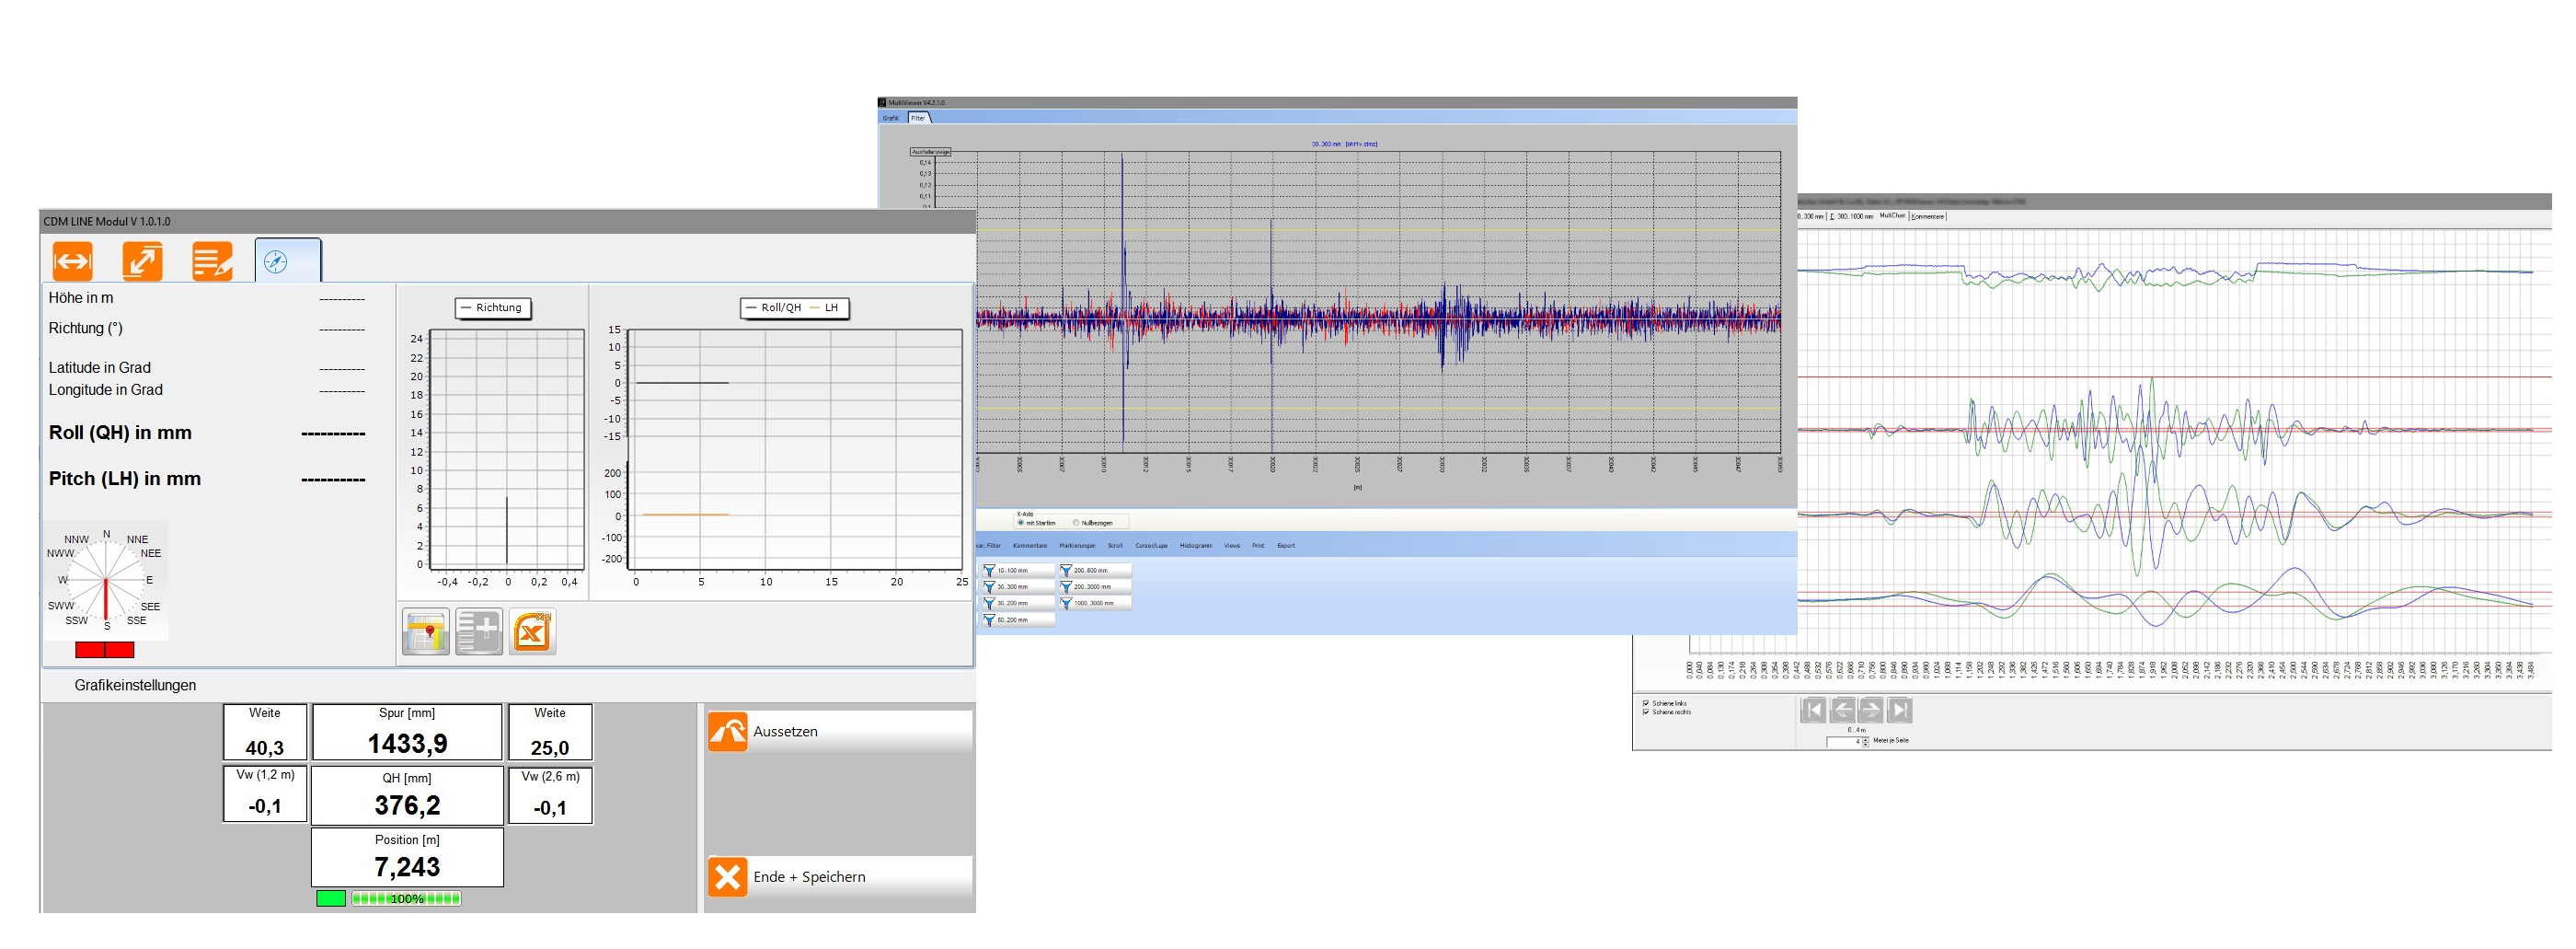
Task: Click the red status indicator below compass
Action: click(x=105, y=651)
